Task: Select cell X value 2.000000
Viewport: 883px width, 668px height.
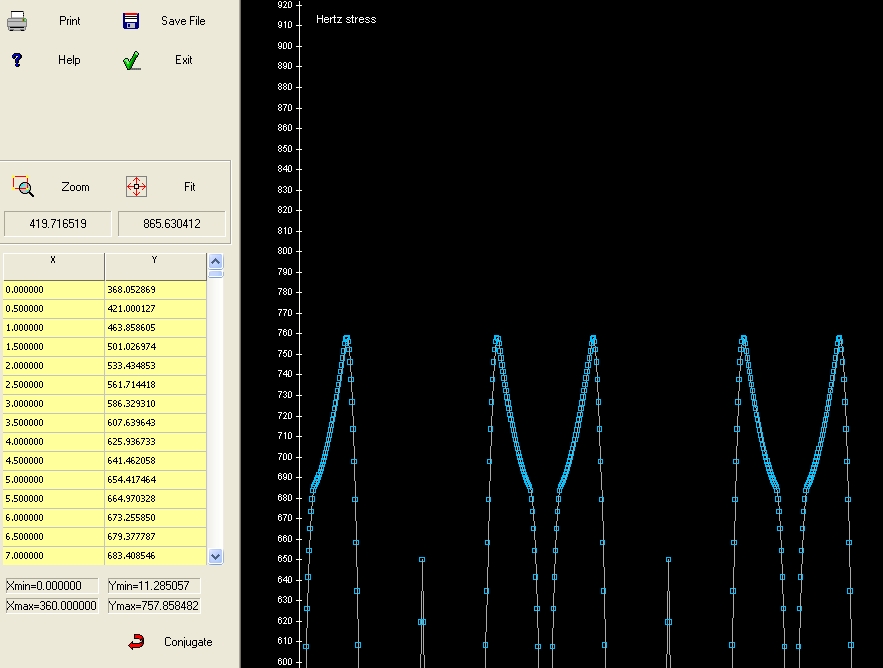Action: [x=53, y=366]
